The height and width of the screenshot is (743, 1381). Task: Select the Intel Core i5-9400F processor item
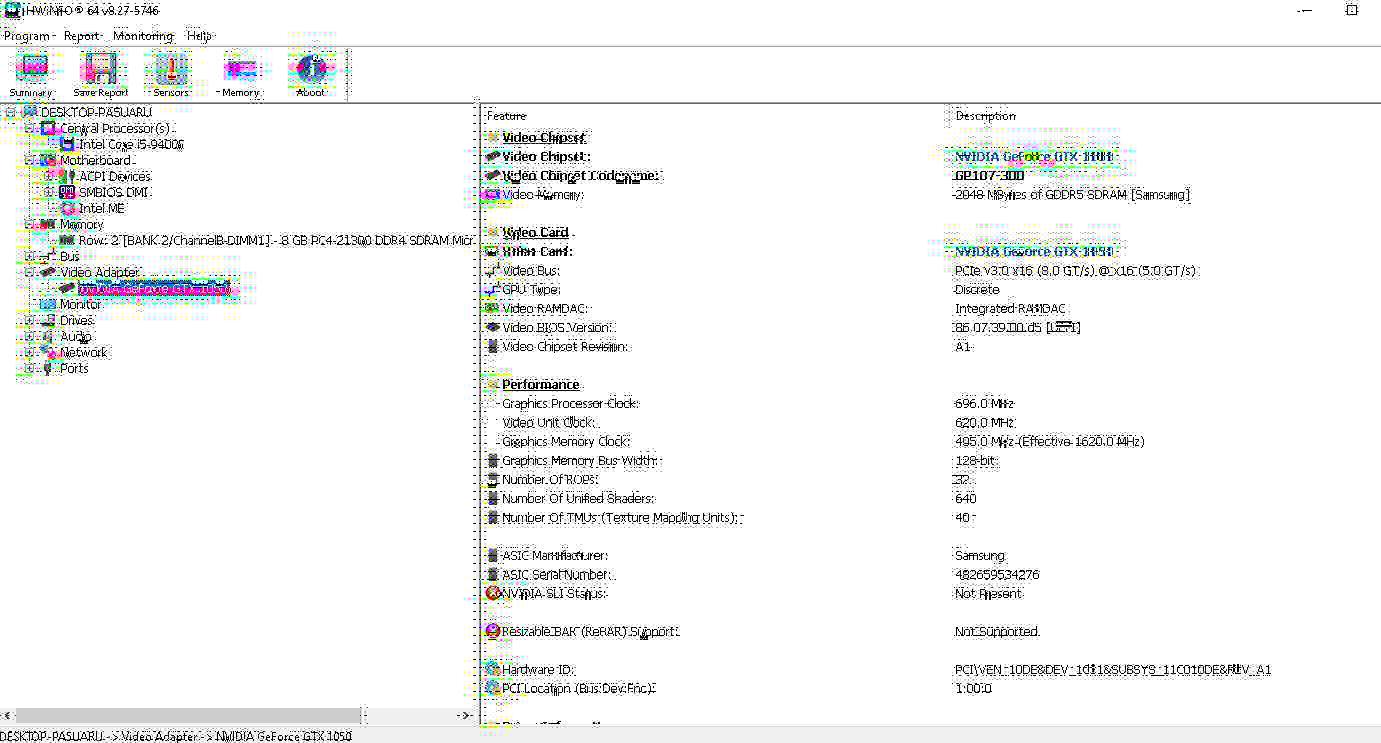click(131, 144)
